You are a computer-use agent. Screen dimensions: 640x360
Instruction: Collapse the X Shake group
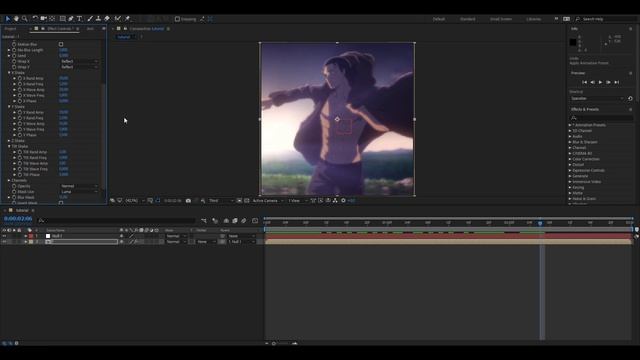[x=9, y=73]
